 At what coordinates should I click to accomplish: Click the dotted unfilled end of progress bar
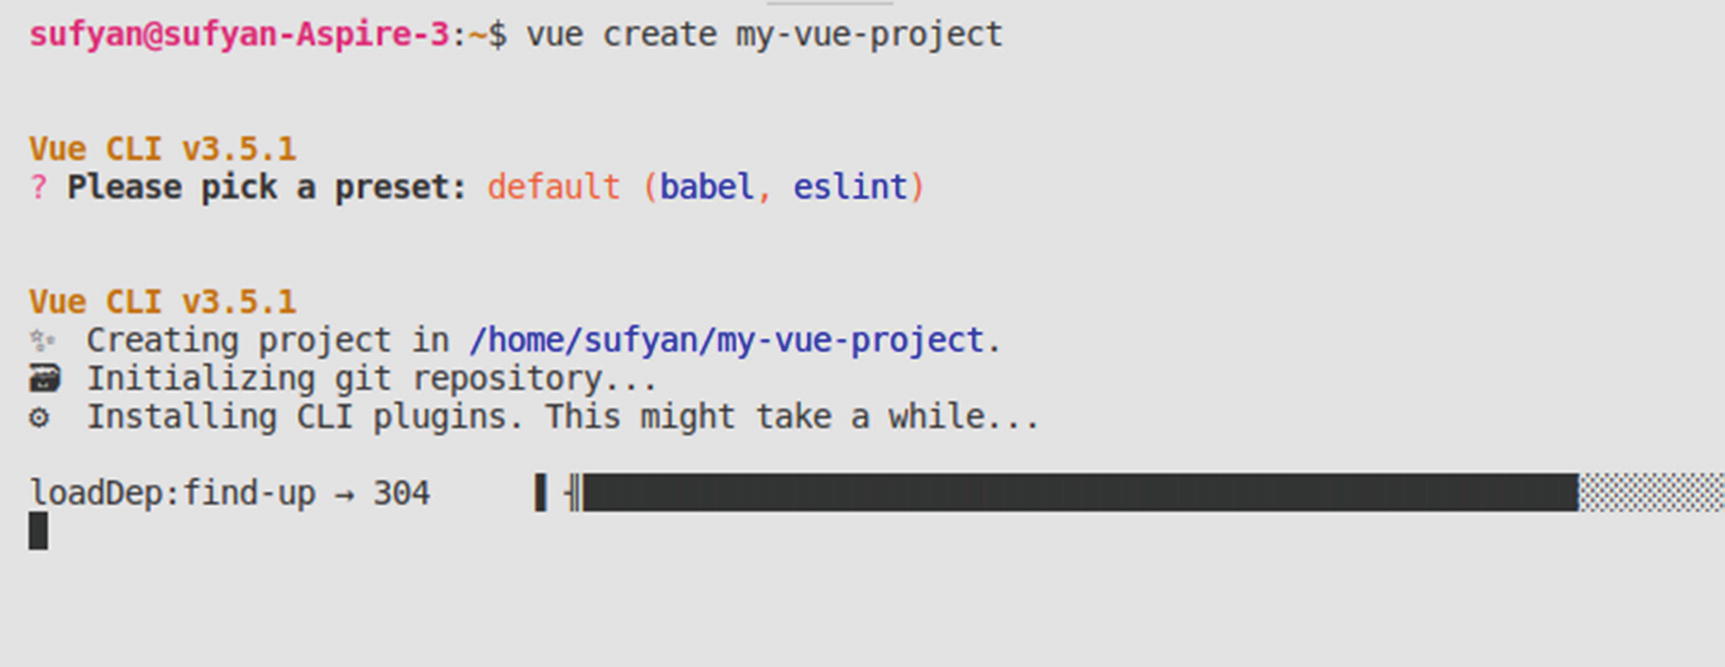[1650, 493]
